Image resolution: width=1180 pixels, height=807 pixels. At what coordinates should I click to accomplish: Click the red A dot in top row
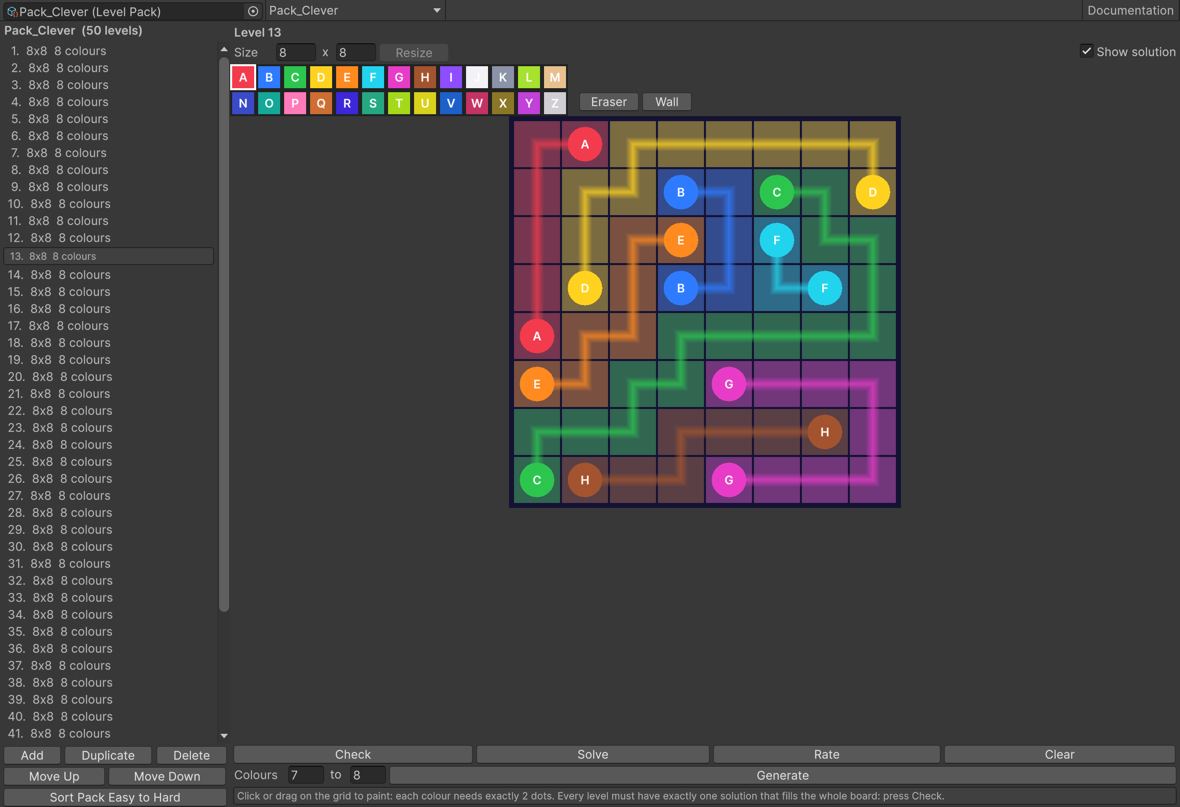click(x=585, y=145)
